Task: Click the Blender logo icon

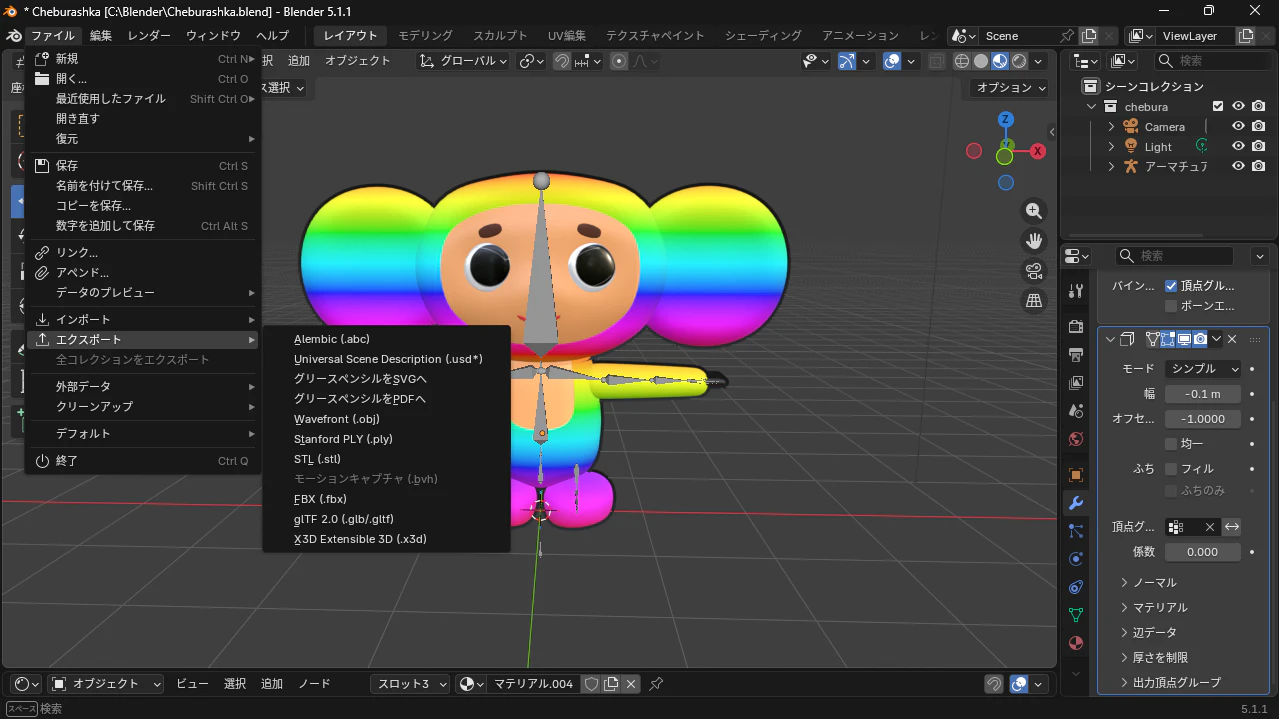Action: tap(14, 35)
